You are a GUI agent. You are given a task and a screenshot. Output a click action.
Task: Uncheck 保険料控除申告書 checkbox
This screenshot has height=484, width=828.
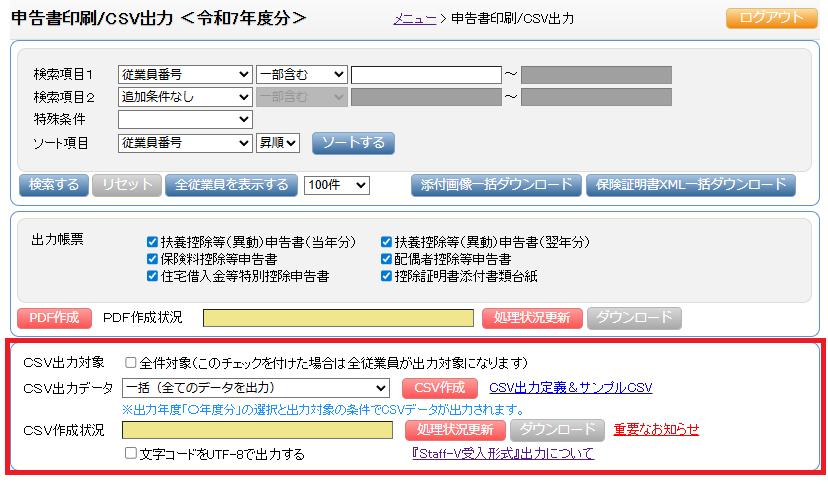pos(153,259)
